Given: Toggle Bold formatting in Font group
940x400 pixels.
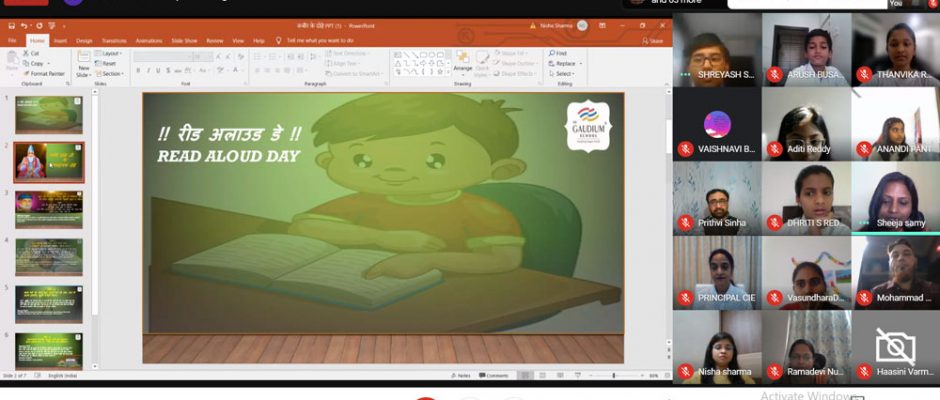Looking at the screenshot, I should [x=139, y=70].
